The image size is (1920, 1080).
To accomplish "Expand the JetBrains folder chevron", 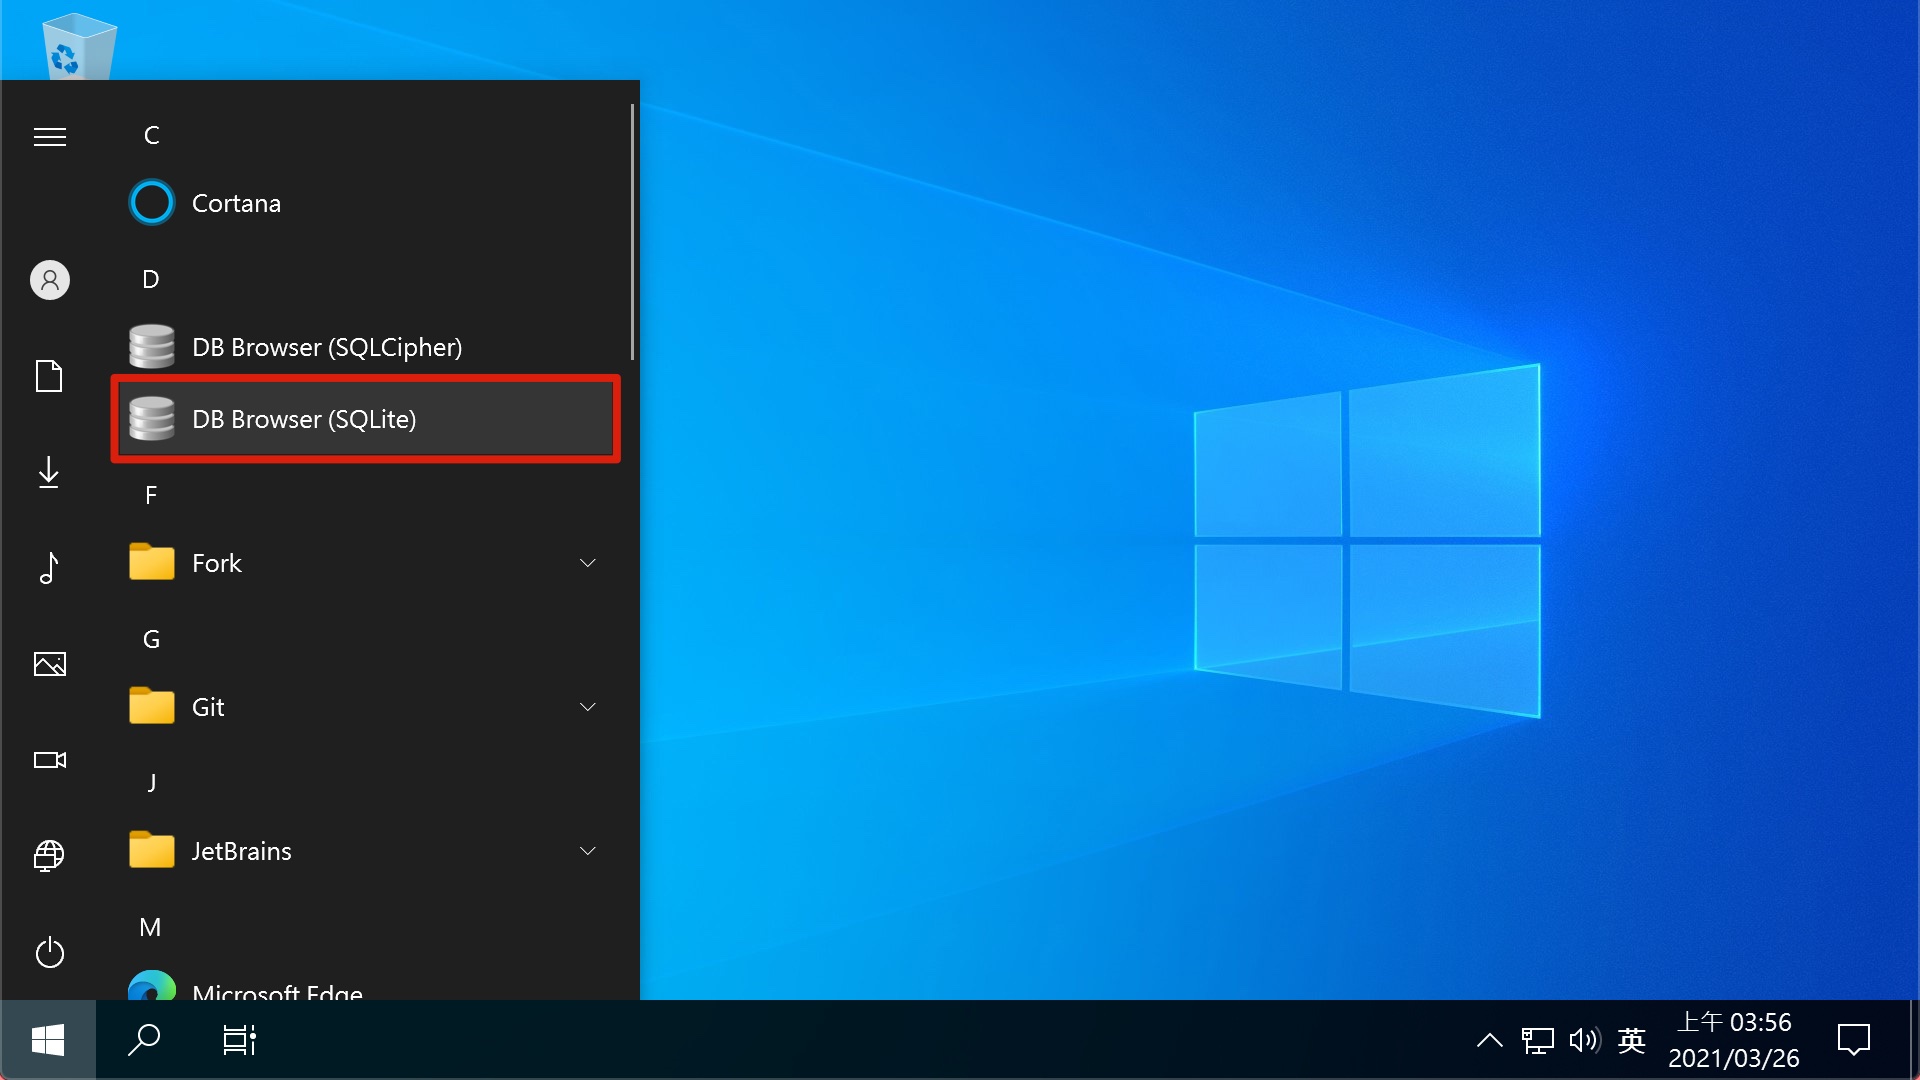I will [588, 851].
